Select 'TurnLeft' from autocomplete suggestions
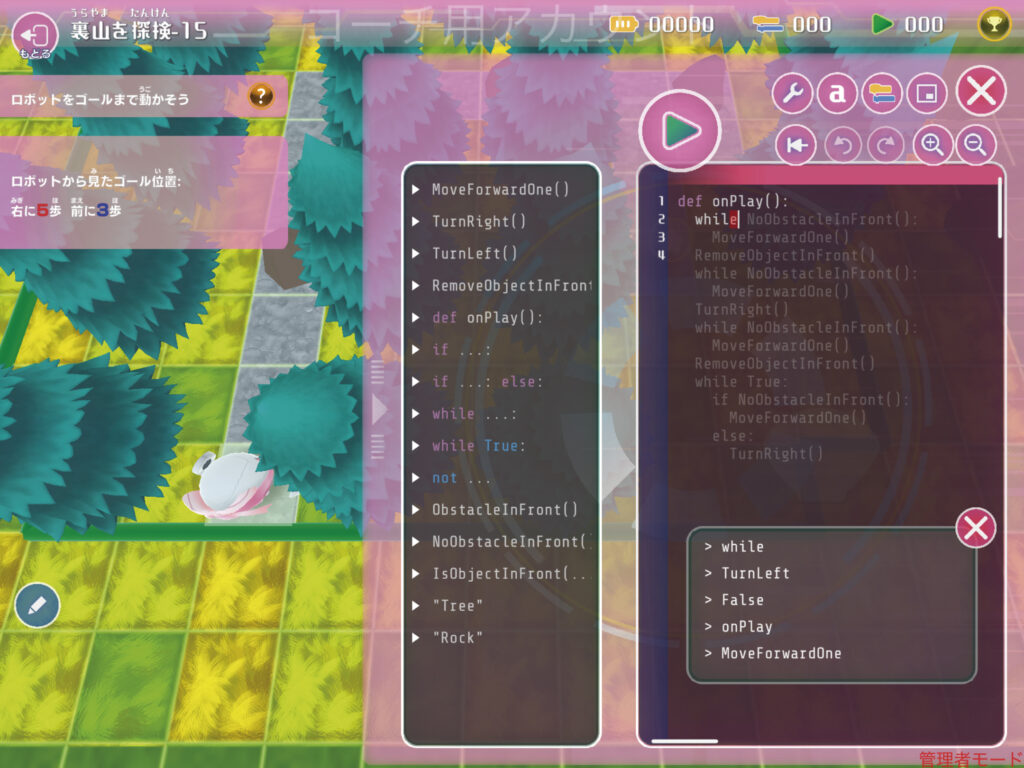 755,573
